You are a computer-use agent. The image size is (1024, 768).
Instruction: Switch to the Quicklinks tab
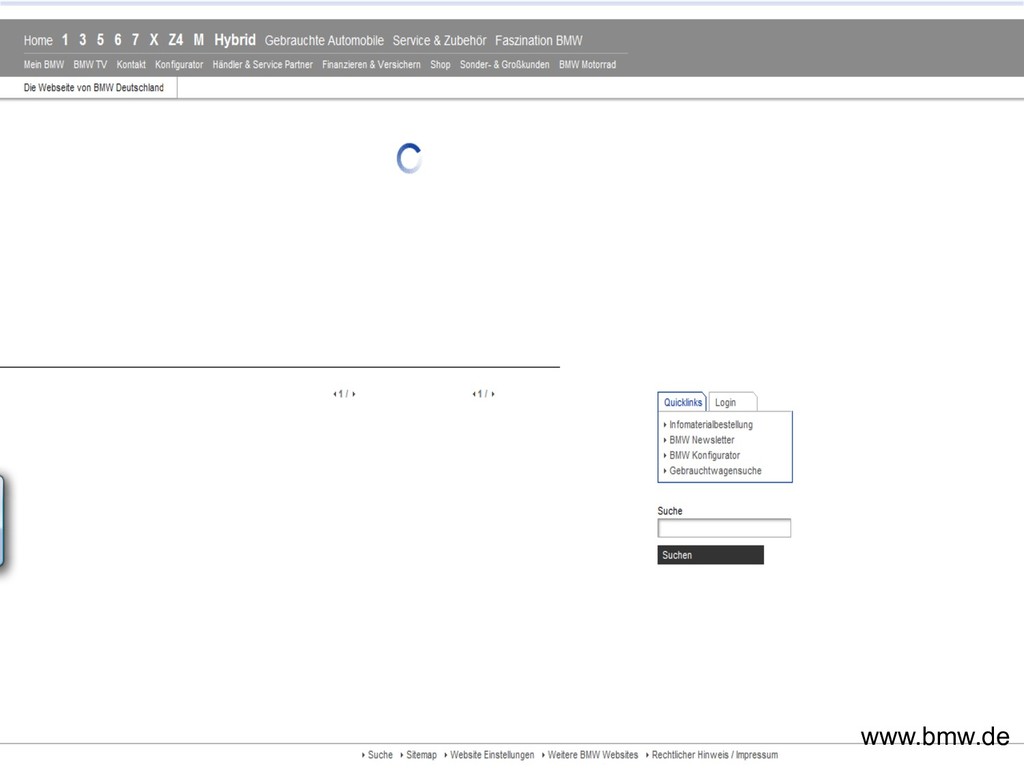pos(682,402)
